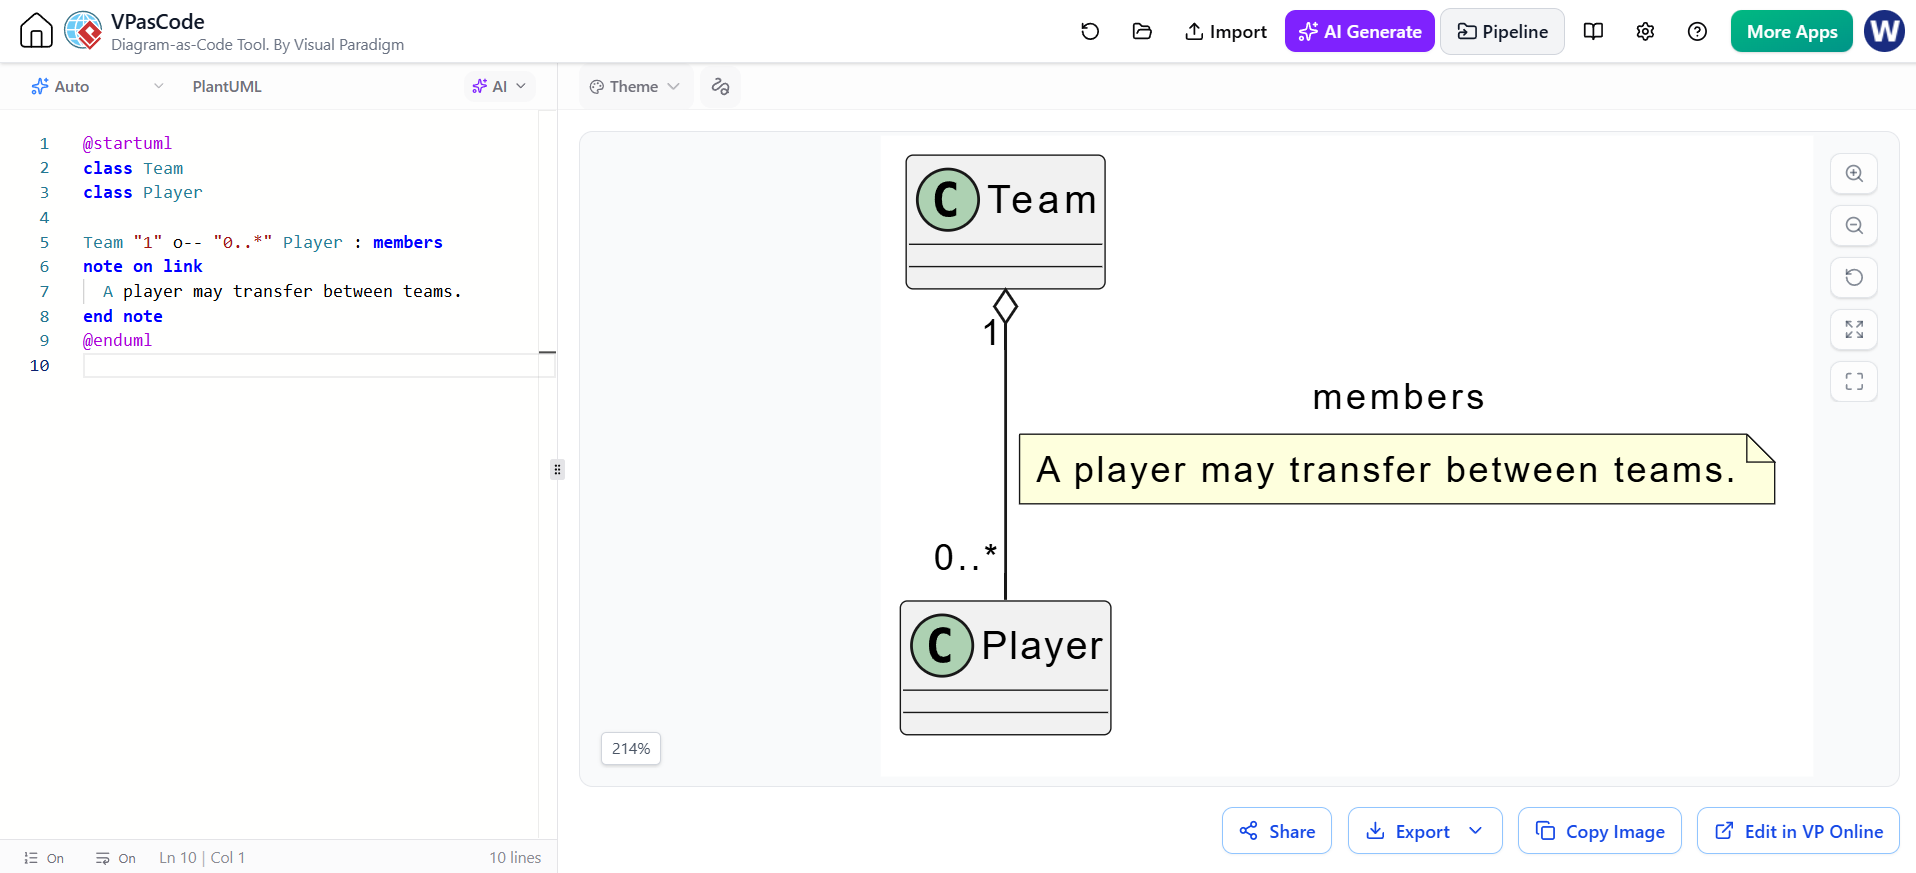Toggle word wrap On in status bar
The height and width of the screenshot is (873, 1916).
[x=116, y=858]
